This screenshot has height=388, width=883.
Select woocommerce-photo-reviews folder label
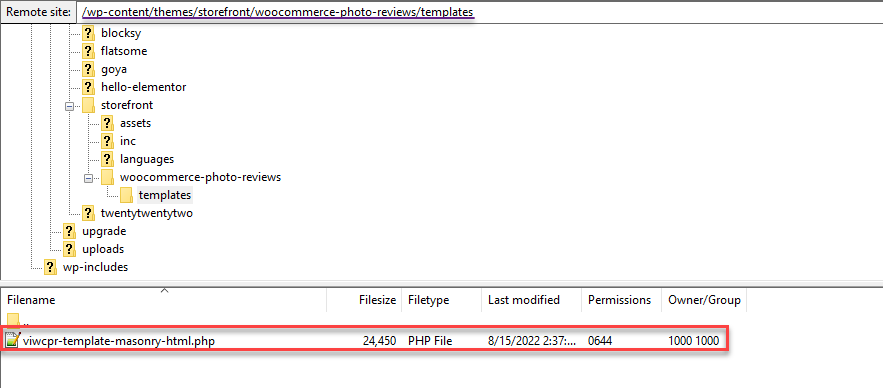[200, 177]
